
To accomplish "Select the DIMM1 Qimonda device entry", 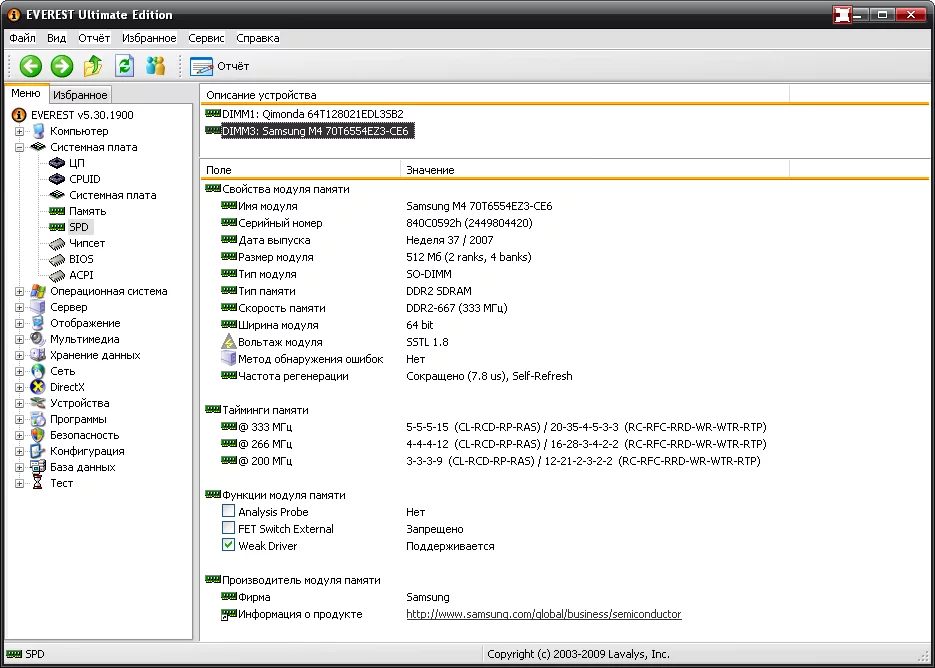I will pyautogui.click(x=312, y=114).
